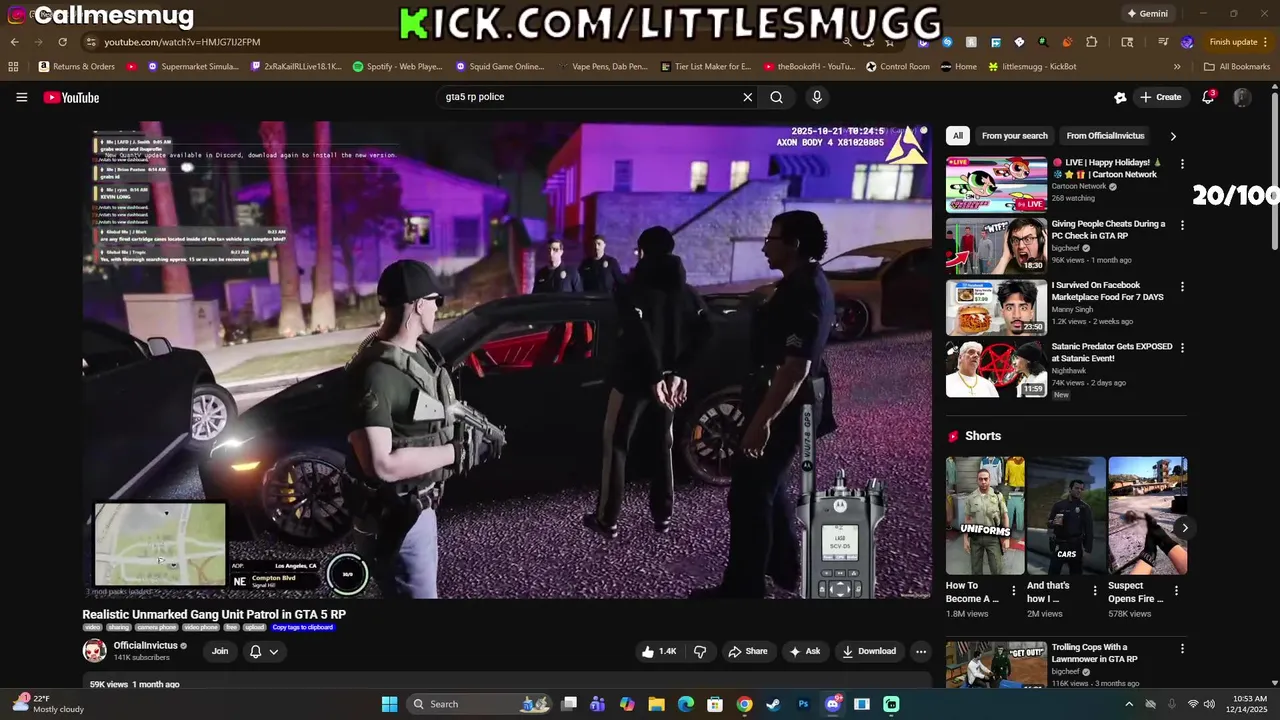
Task: Show next Shorts with arrow
Action: (1185, 527)
